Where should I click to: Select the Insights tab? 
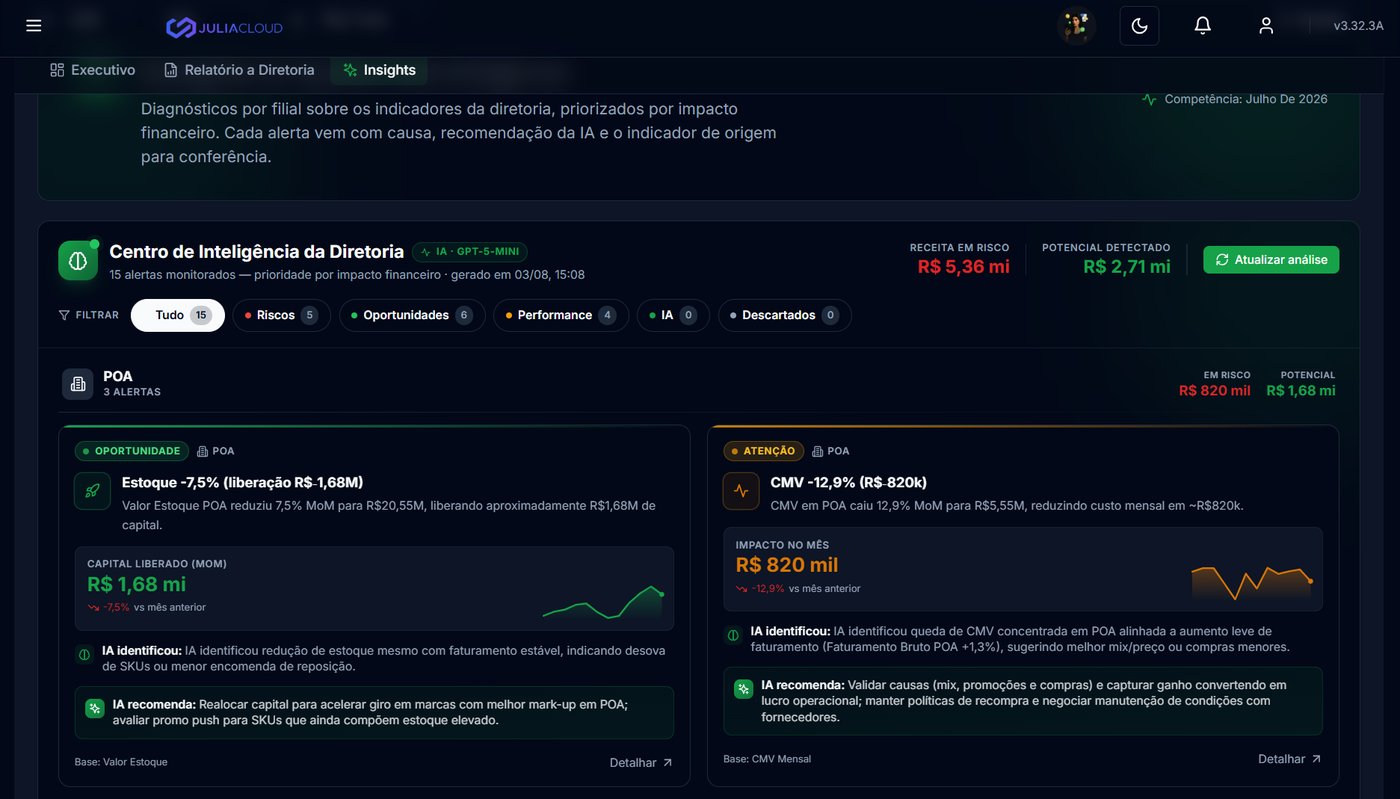(x=379, y=70)
